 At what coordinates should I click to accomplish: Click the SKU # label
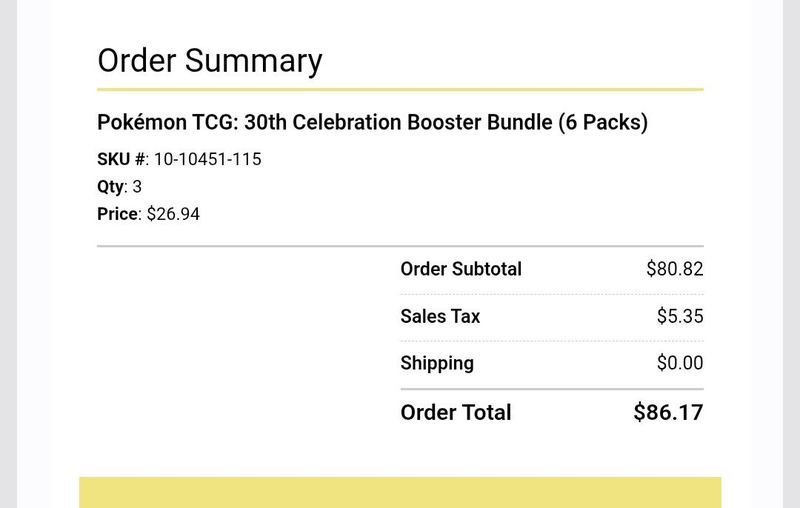tap(121, 159)
